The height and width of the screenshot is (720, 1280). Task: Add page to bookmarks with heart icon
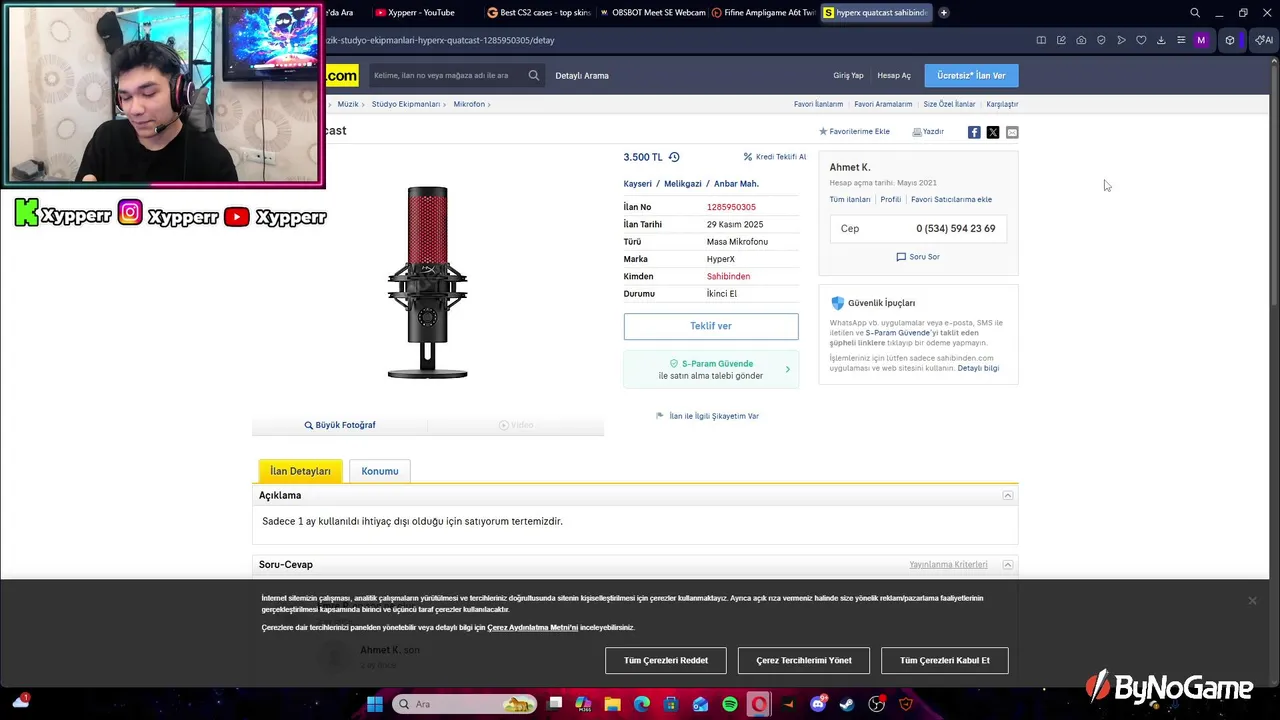(1141, 40)
